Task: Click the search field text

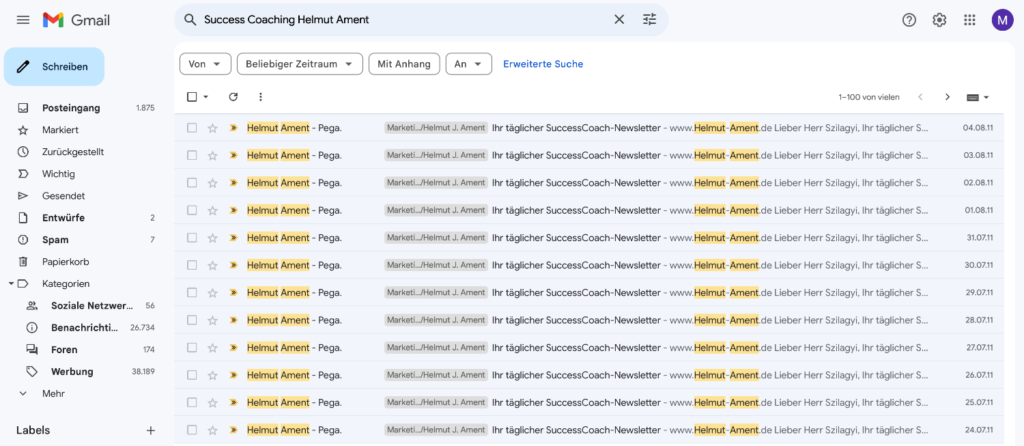Action: 287,20
